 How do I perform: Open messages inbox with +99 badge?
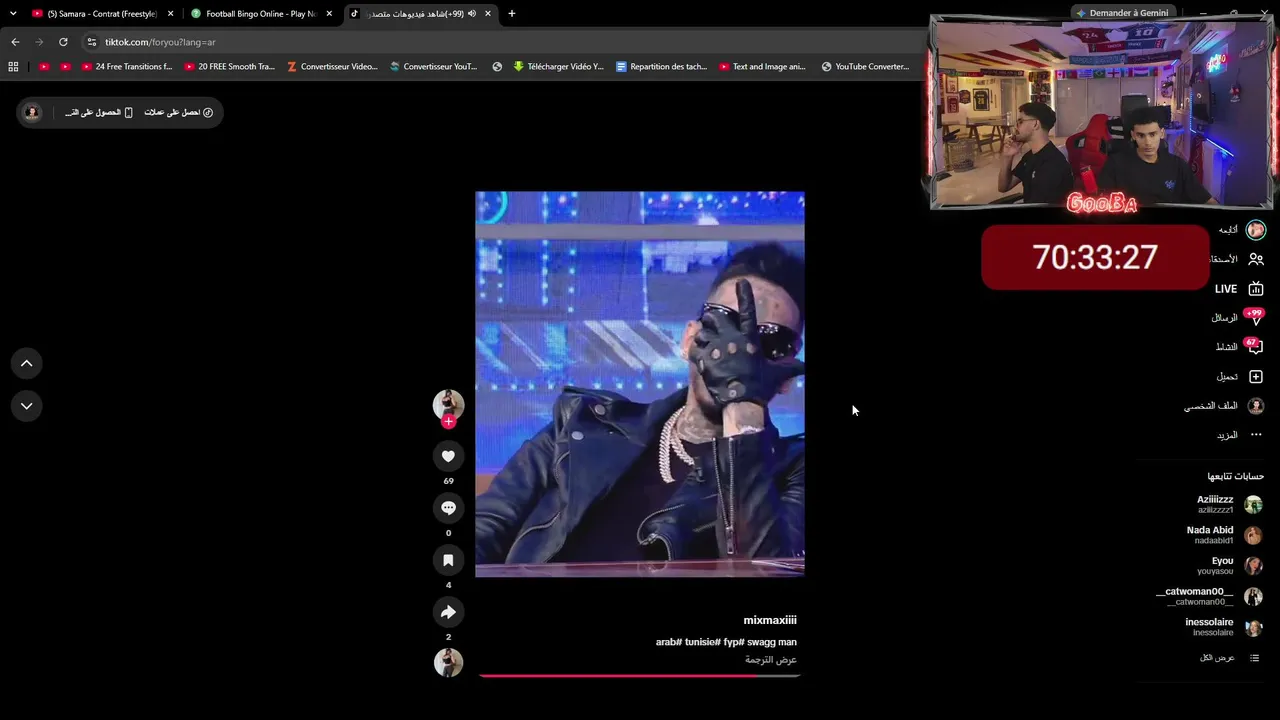1239,318
